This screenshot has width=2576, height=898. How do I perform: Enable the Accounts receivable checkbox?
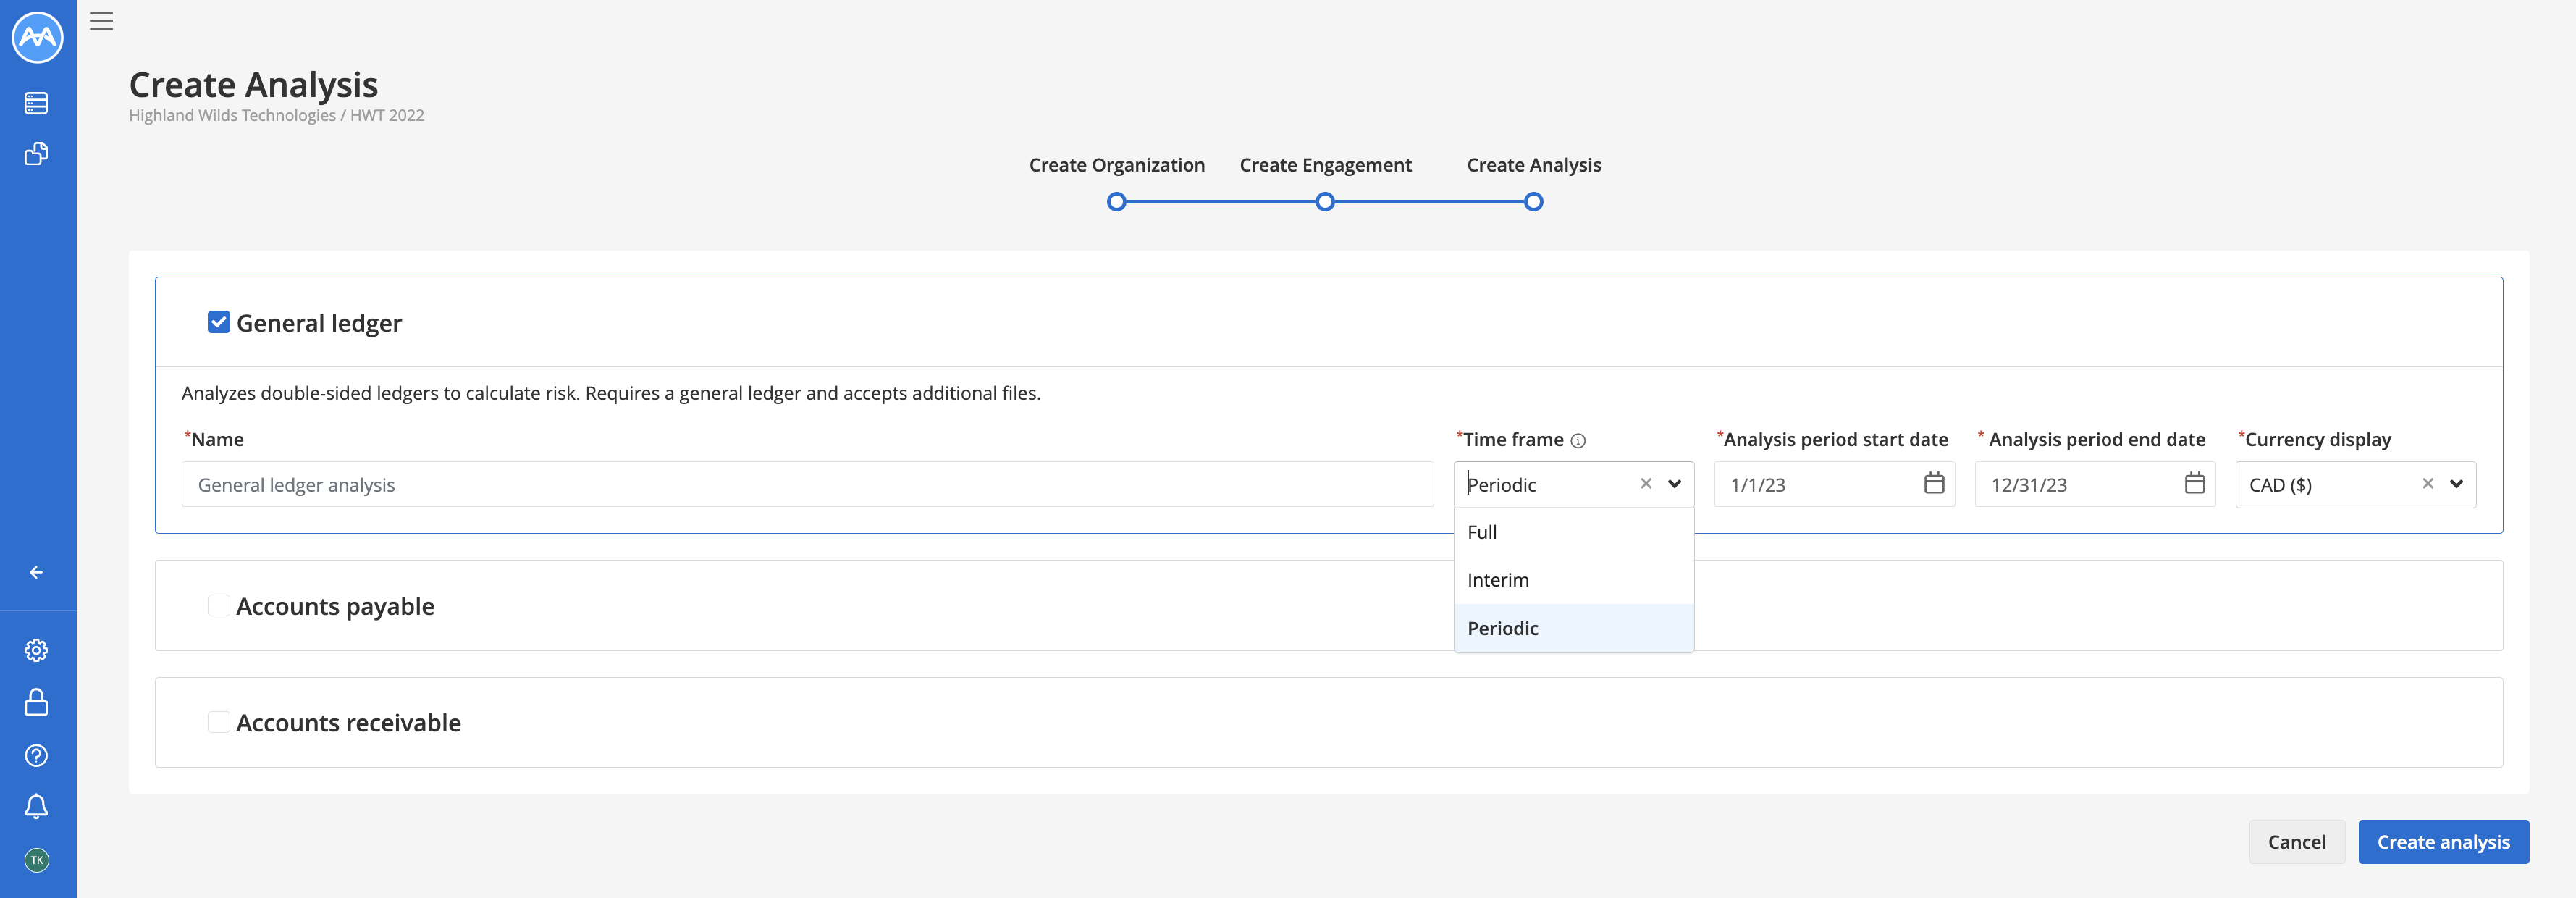point(218,722)
